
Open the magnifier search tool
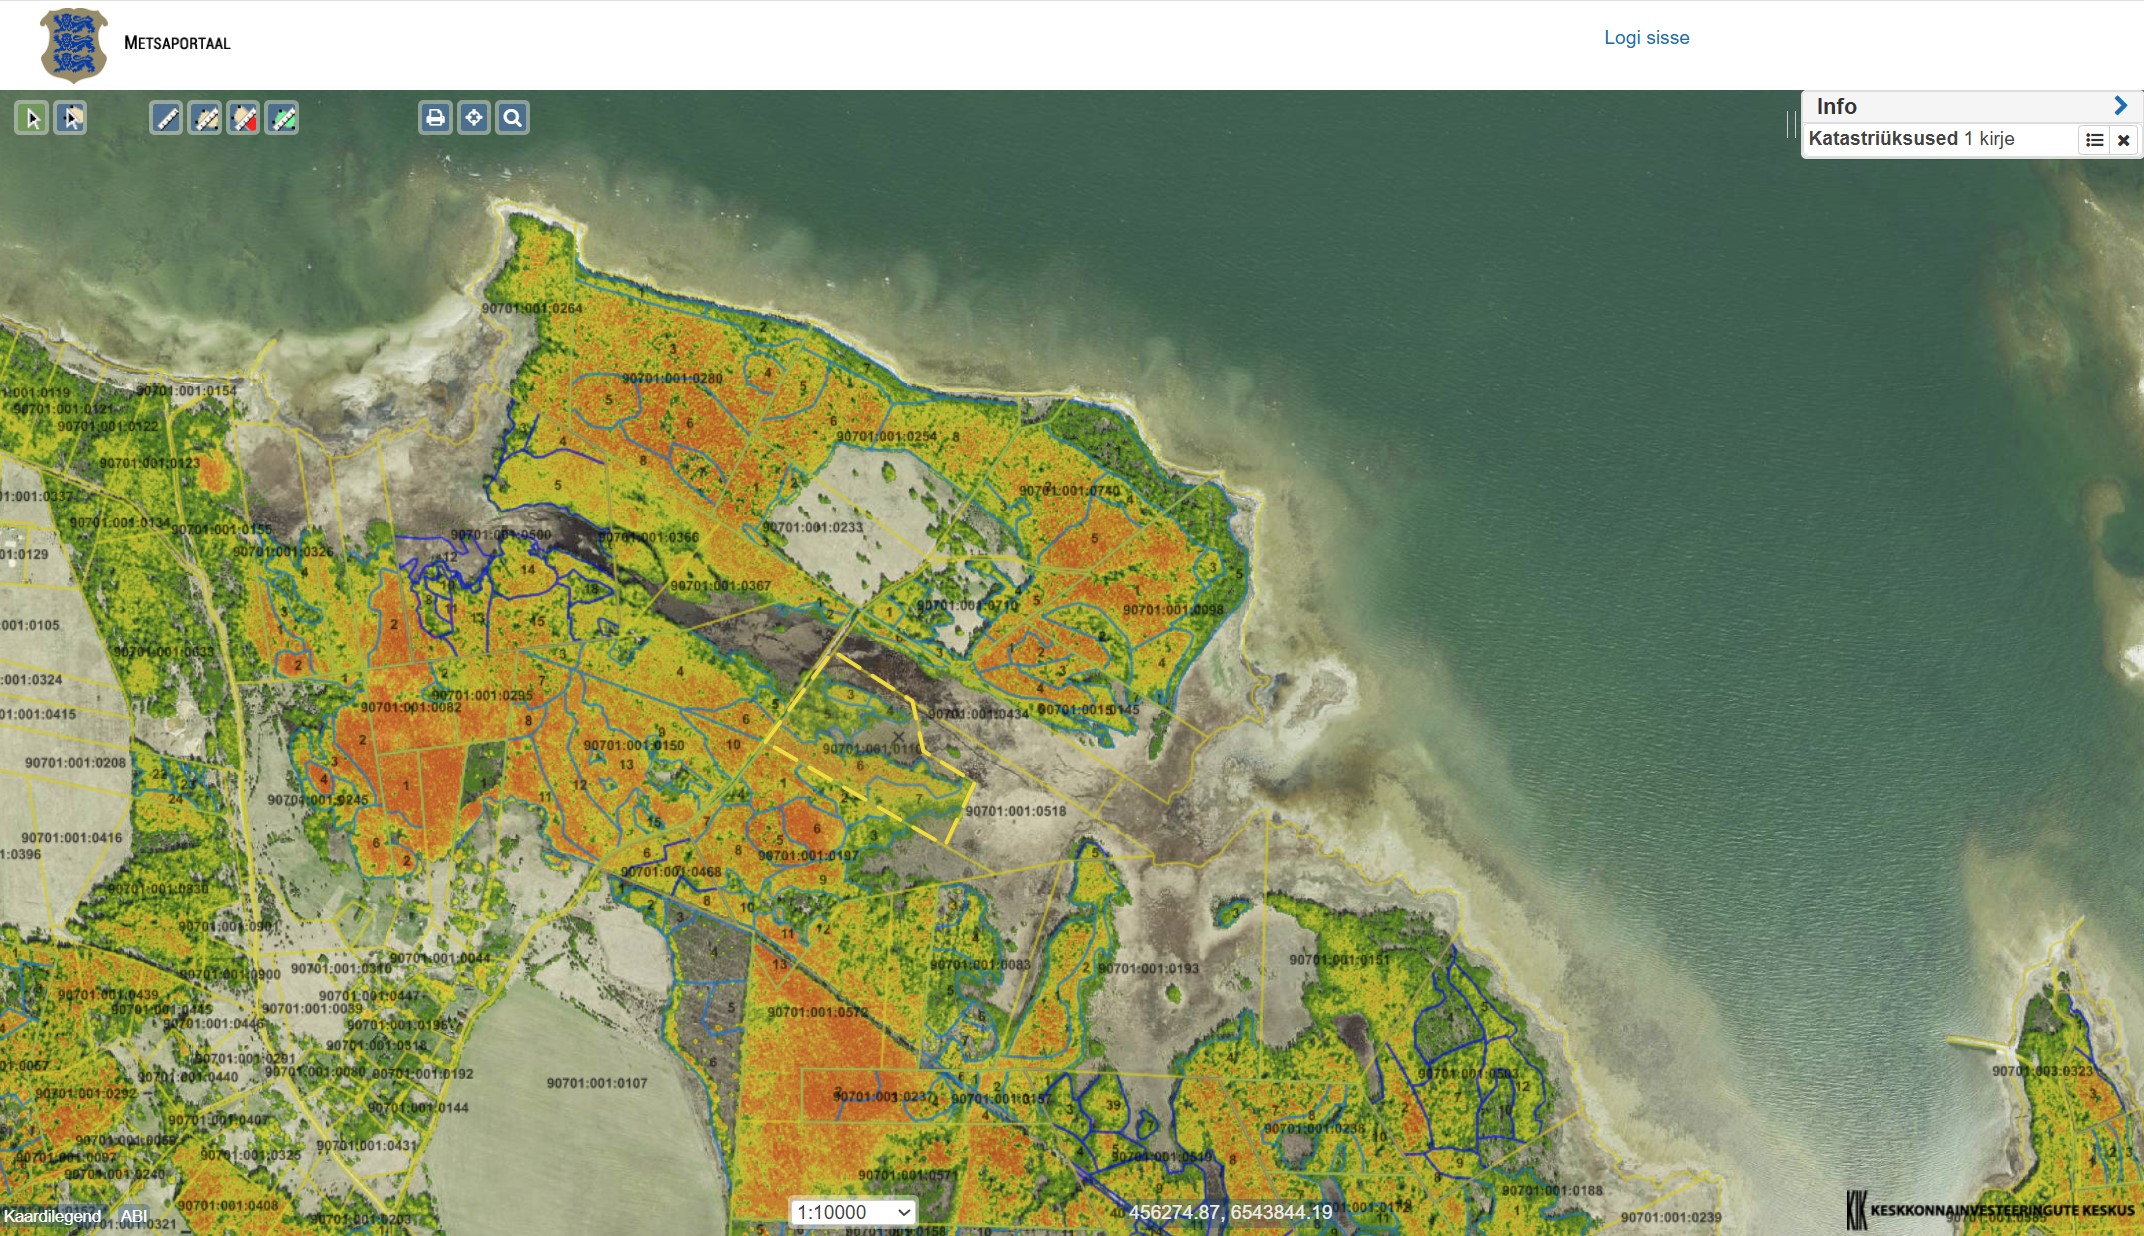pyautogui.click(x=513, y=118)
